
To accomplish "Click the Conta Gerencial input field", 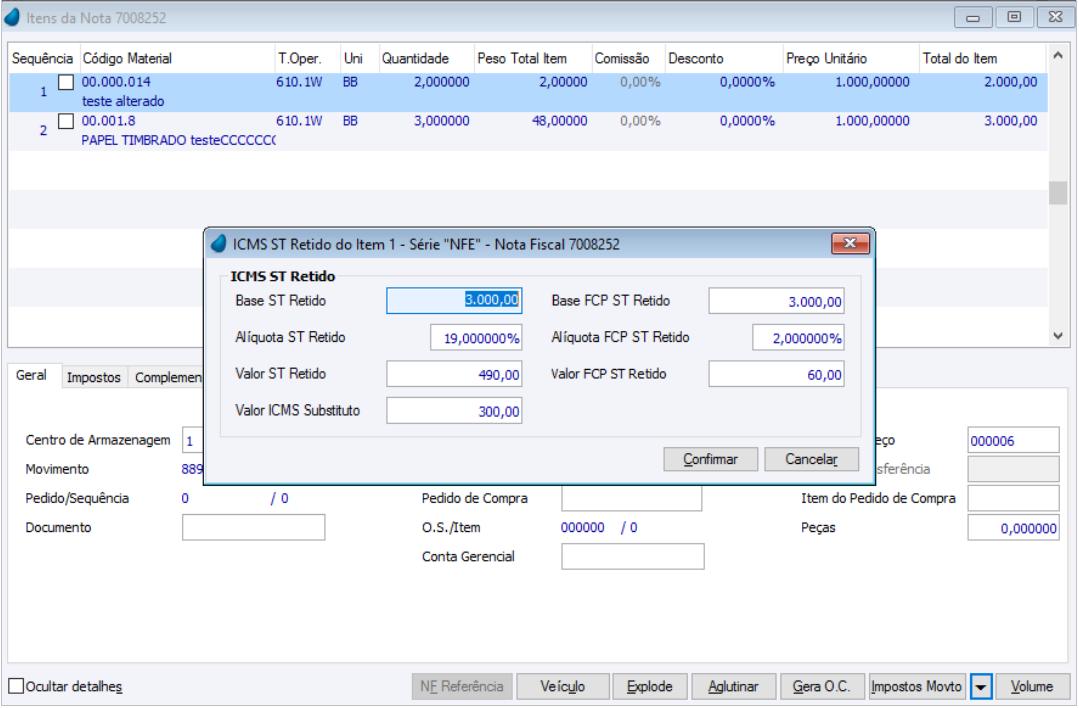I will (x=632, y=557).
